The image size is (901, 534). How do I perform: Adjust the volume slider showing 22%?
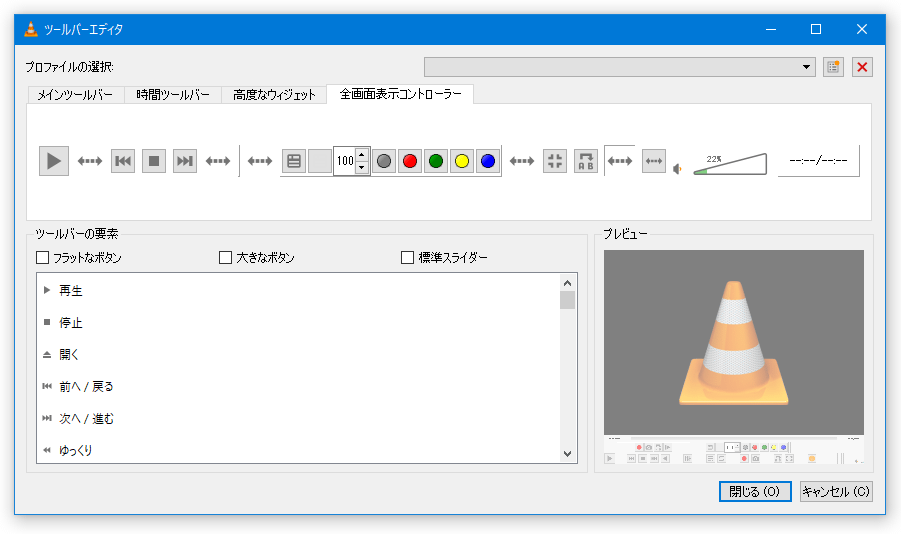(730, 164)
